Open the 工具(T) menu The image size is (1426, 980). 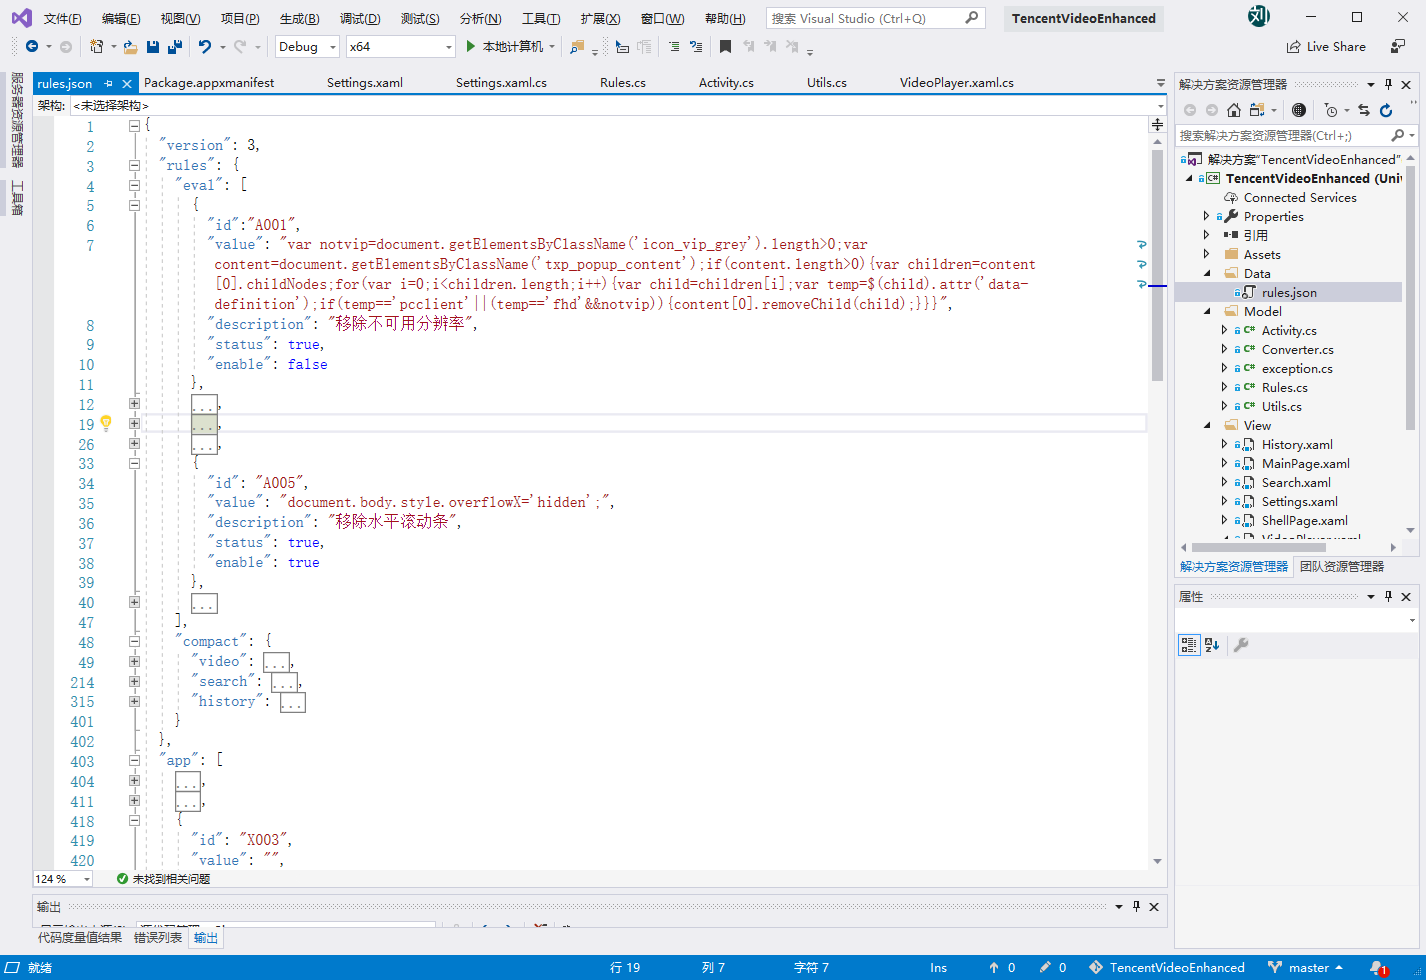(541, 18)
